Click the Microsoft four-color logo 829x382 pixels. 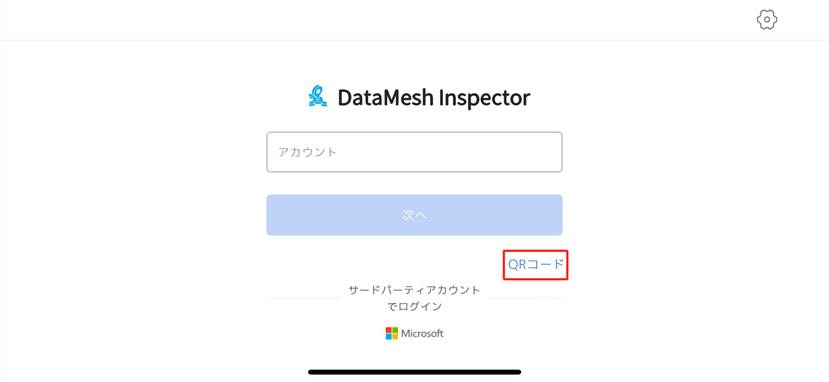(392, 333)
